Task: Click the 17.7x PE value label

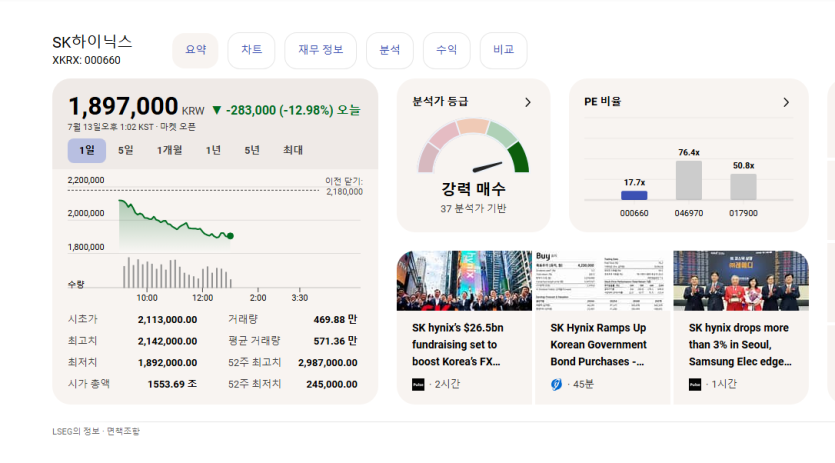Action: 634,182
